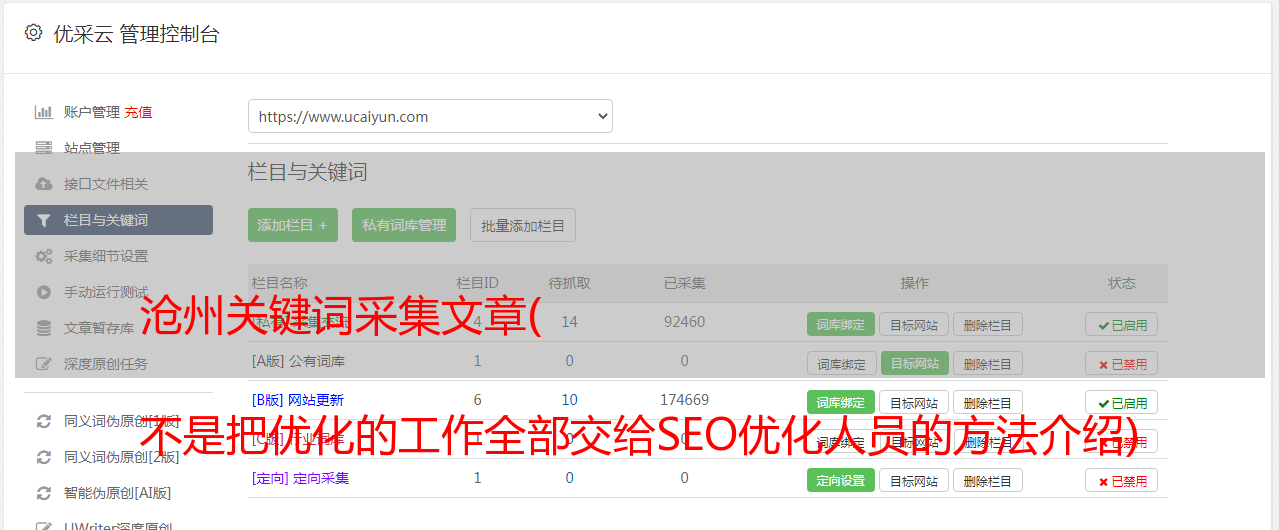Click 目标网站 in the row with 92460
1279x530 pixels.
[914, 325]
